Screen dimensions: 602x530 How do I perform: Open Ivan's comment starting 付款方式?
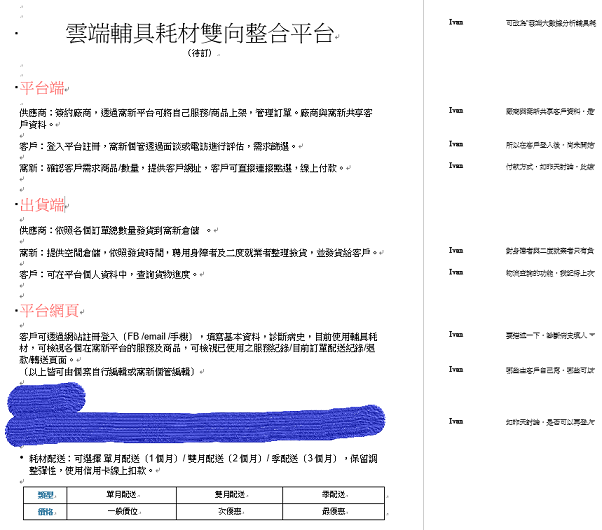pos(550,167)
